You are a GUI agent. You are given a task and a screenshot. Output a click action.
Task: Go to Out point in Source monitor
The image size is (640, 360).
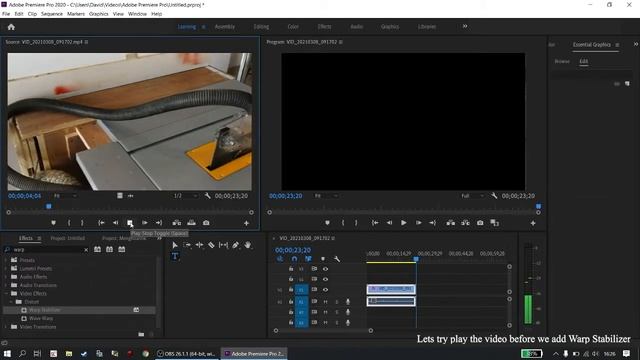tap(159, 223)
